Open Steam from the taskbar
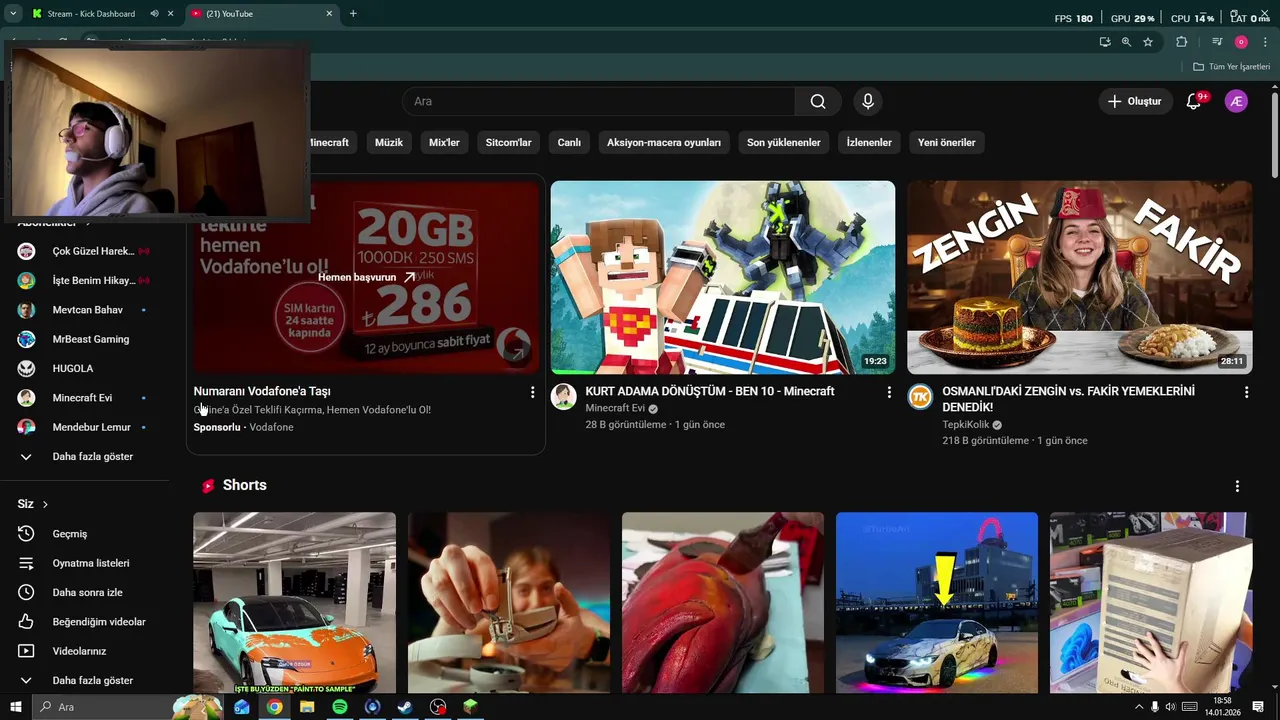This screenshot has width=1280, height=720. (405, 707)
